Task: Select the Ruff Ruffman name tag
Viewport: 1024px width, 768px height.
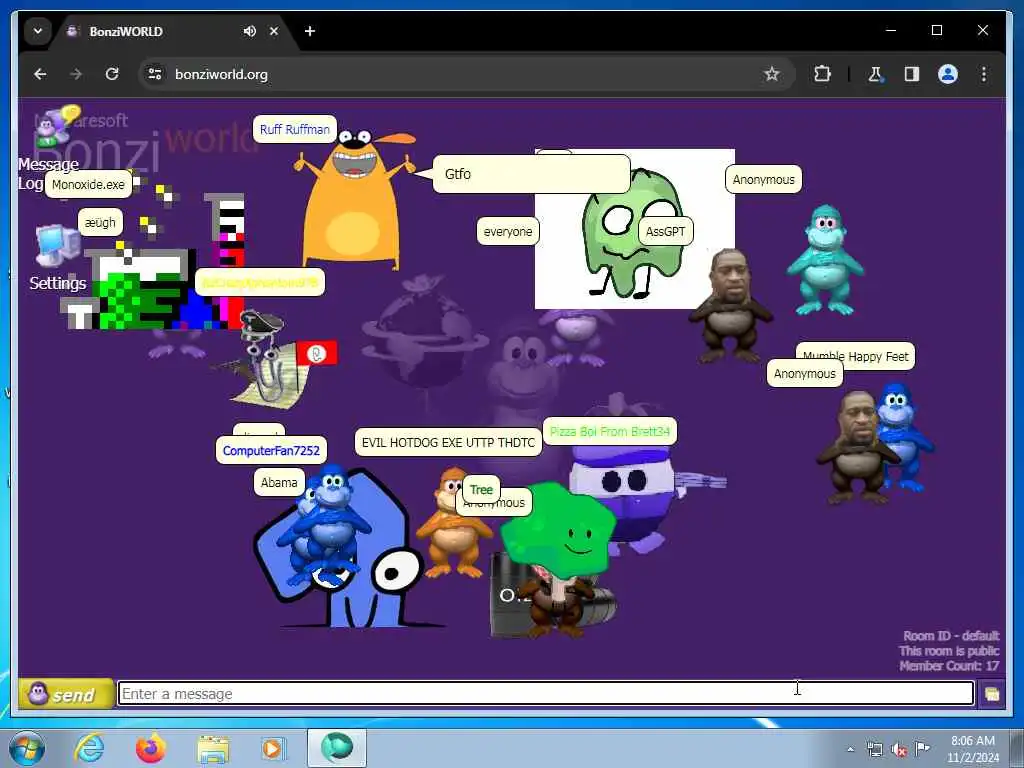Action: 295,129
